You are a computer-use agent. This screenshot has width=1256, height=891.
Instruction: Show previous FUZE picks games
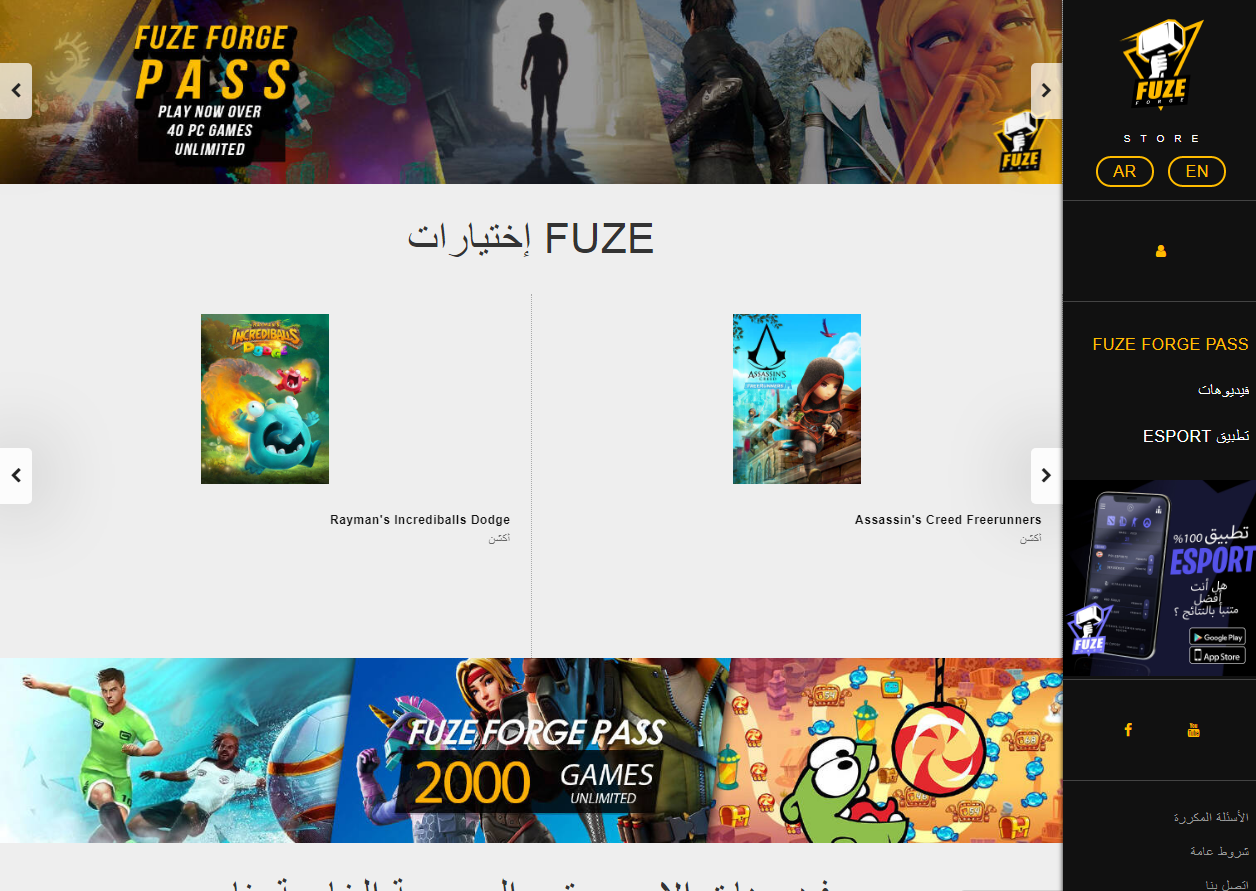point(16,476)
